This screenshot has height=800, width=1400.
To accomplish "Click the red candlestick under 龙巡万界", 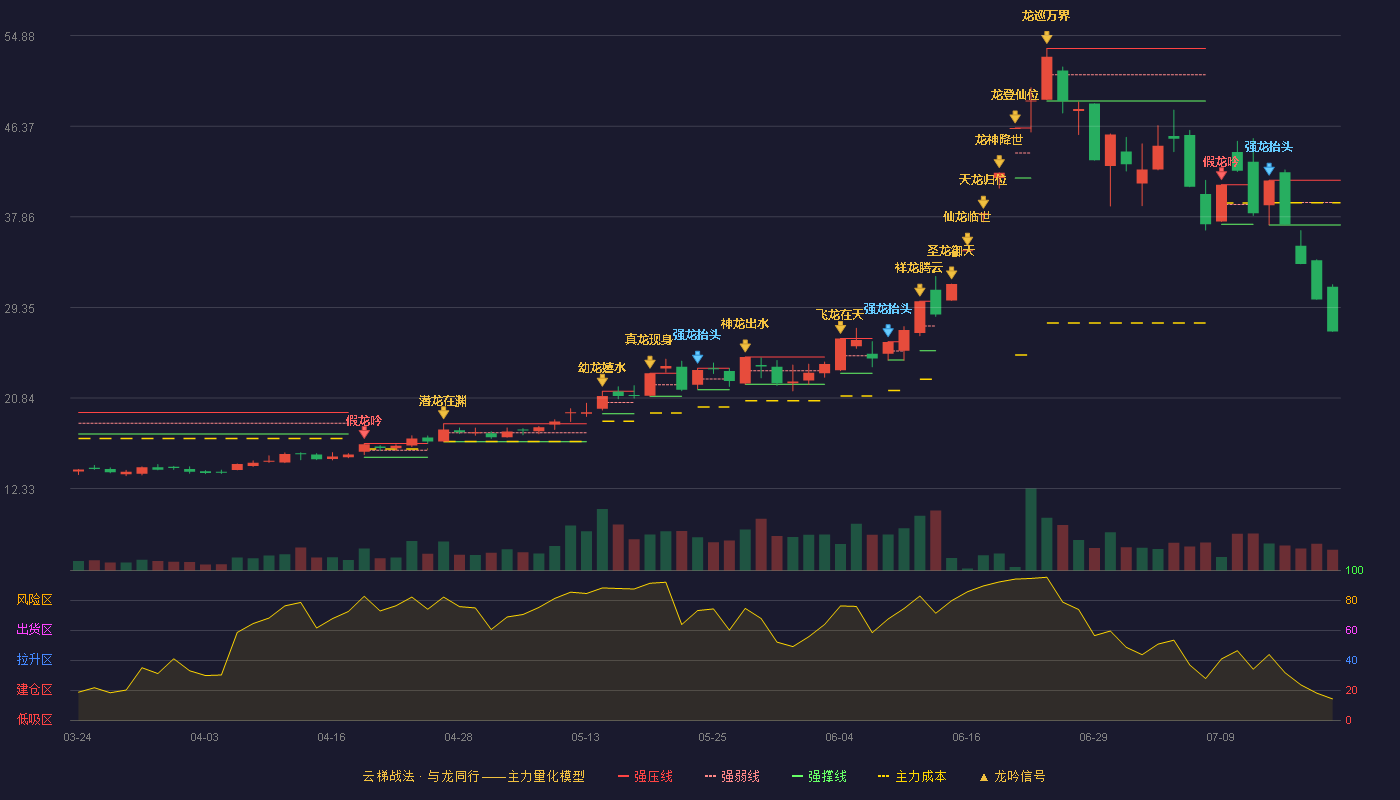I will point(1046,78).
